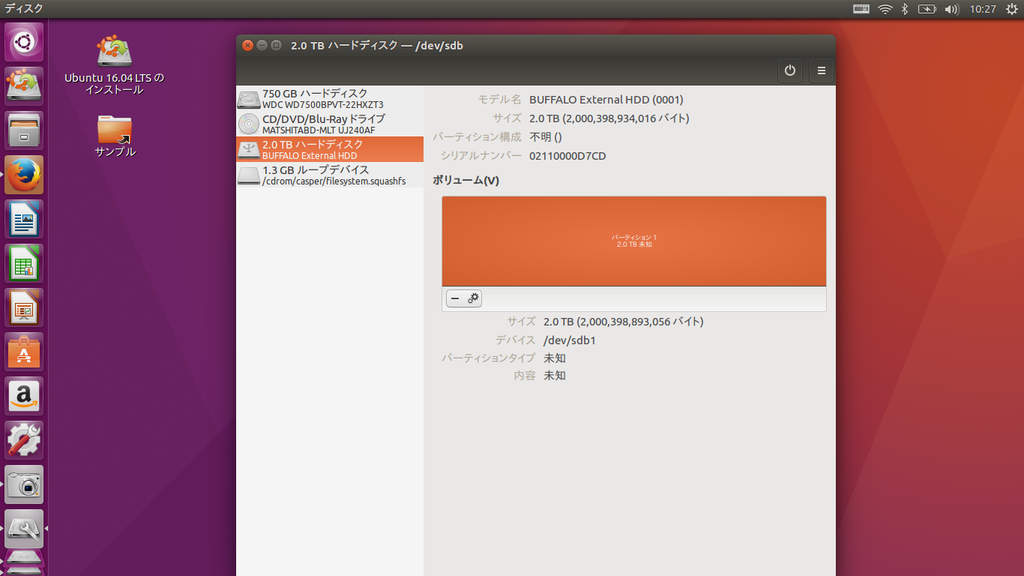1024x576 pixels.
Task: Open Install Ubuntu 16.04 LTS desktop icon
Action: pyautogui.click(x=114, y=65)
